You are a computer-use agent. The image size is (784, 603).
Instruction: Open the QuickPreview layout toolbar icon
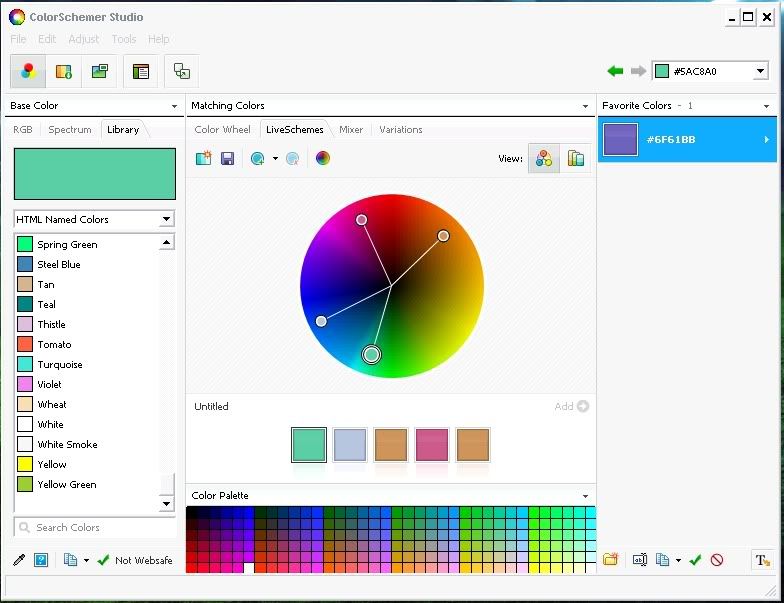point(140,72)
